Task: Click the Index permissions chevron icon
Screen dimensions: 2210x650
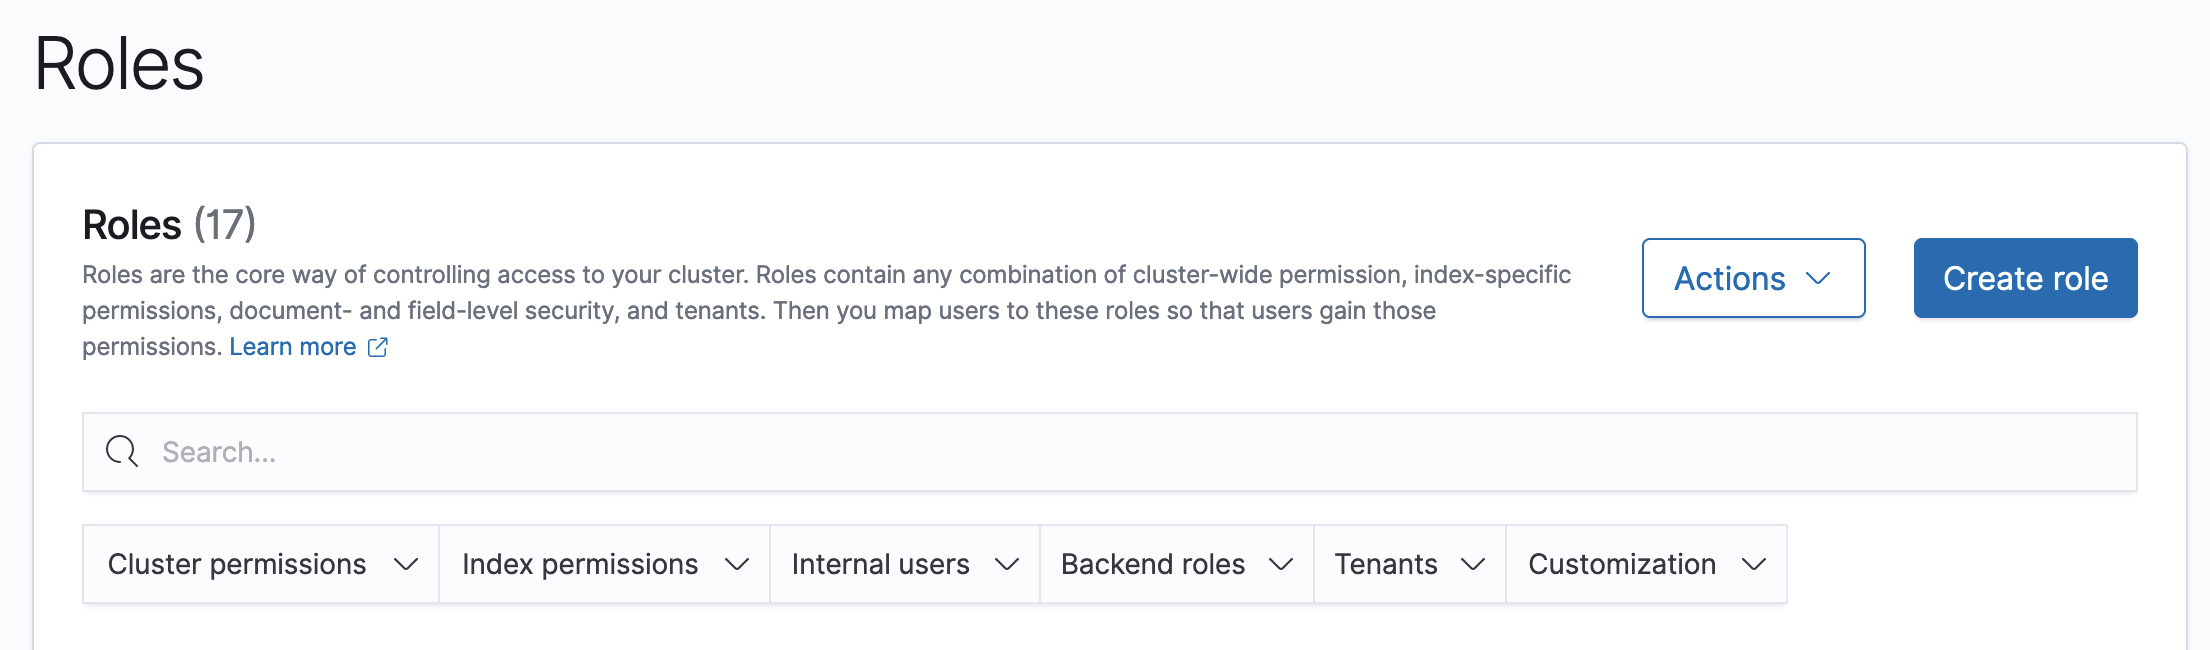Action: point(737,564)
